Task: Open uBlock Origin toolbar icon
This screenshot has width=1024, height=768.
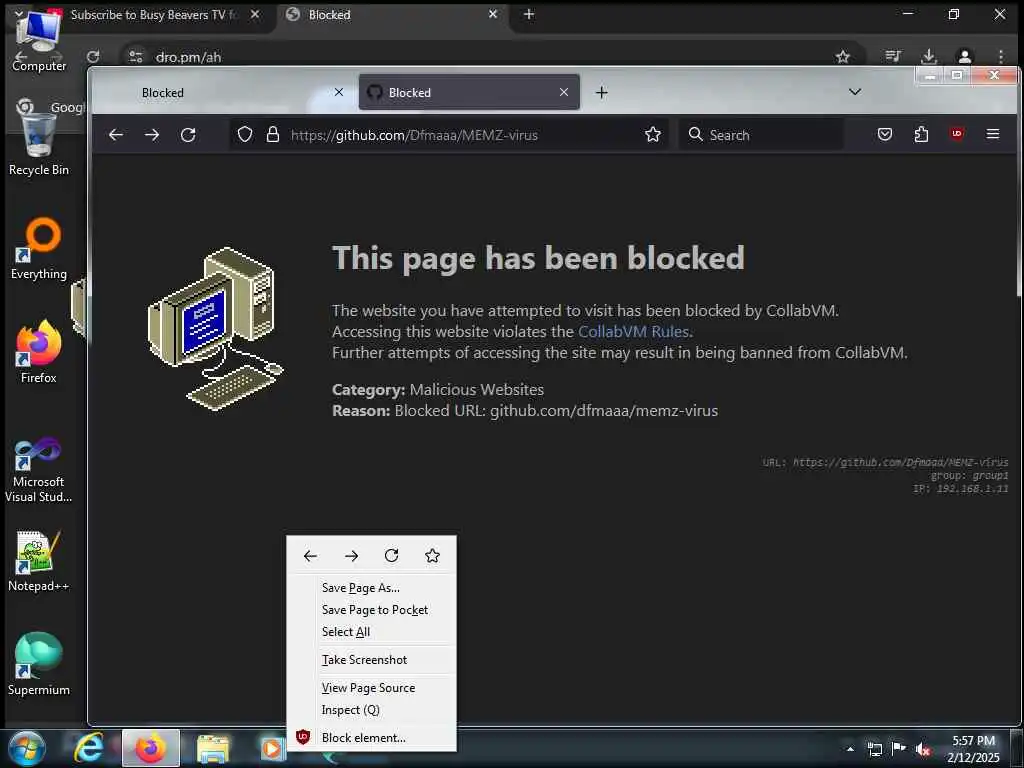Action: (957, 134)
